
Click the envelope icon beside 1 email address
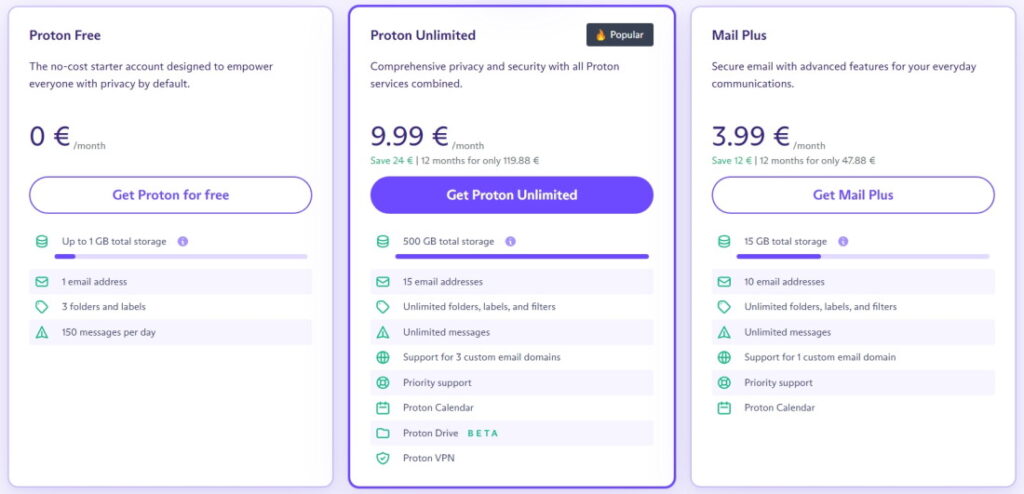click(41, 282)
